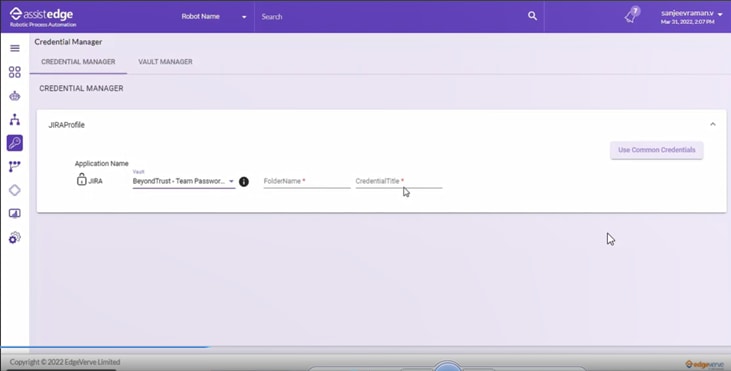This screenshot has height=371, width=731.
Task: Click the Use Common Credentials button
Action: [x=656, y=150]
